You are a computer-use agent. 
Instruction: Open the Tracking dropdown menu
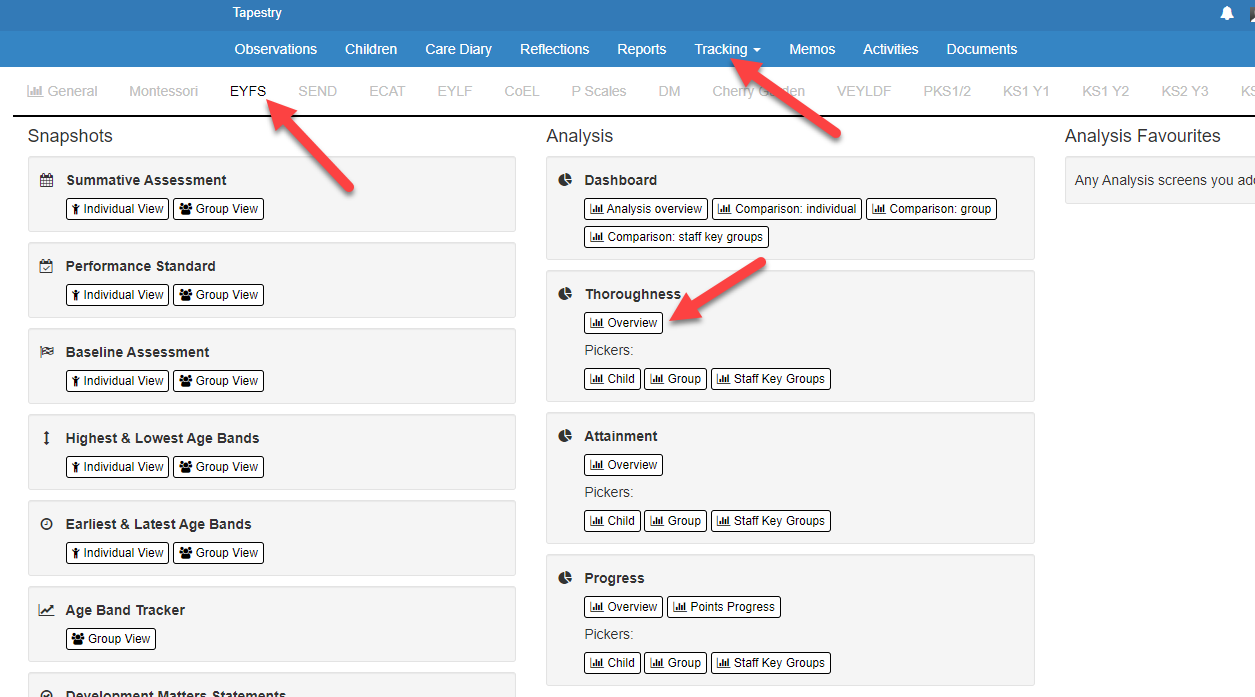point(727,49)
